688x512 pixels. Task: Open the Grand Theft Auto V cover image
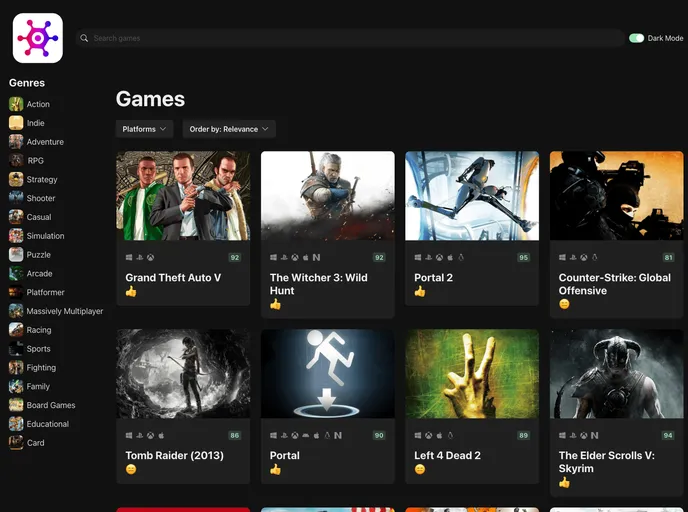(183, 196)
